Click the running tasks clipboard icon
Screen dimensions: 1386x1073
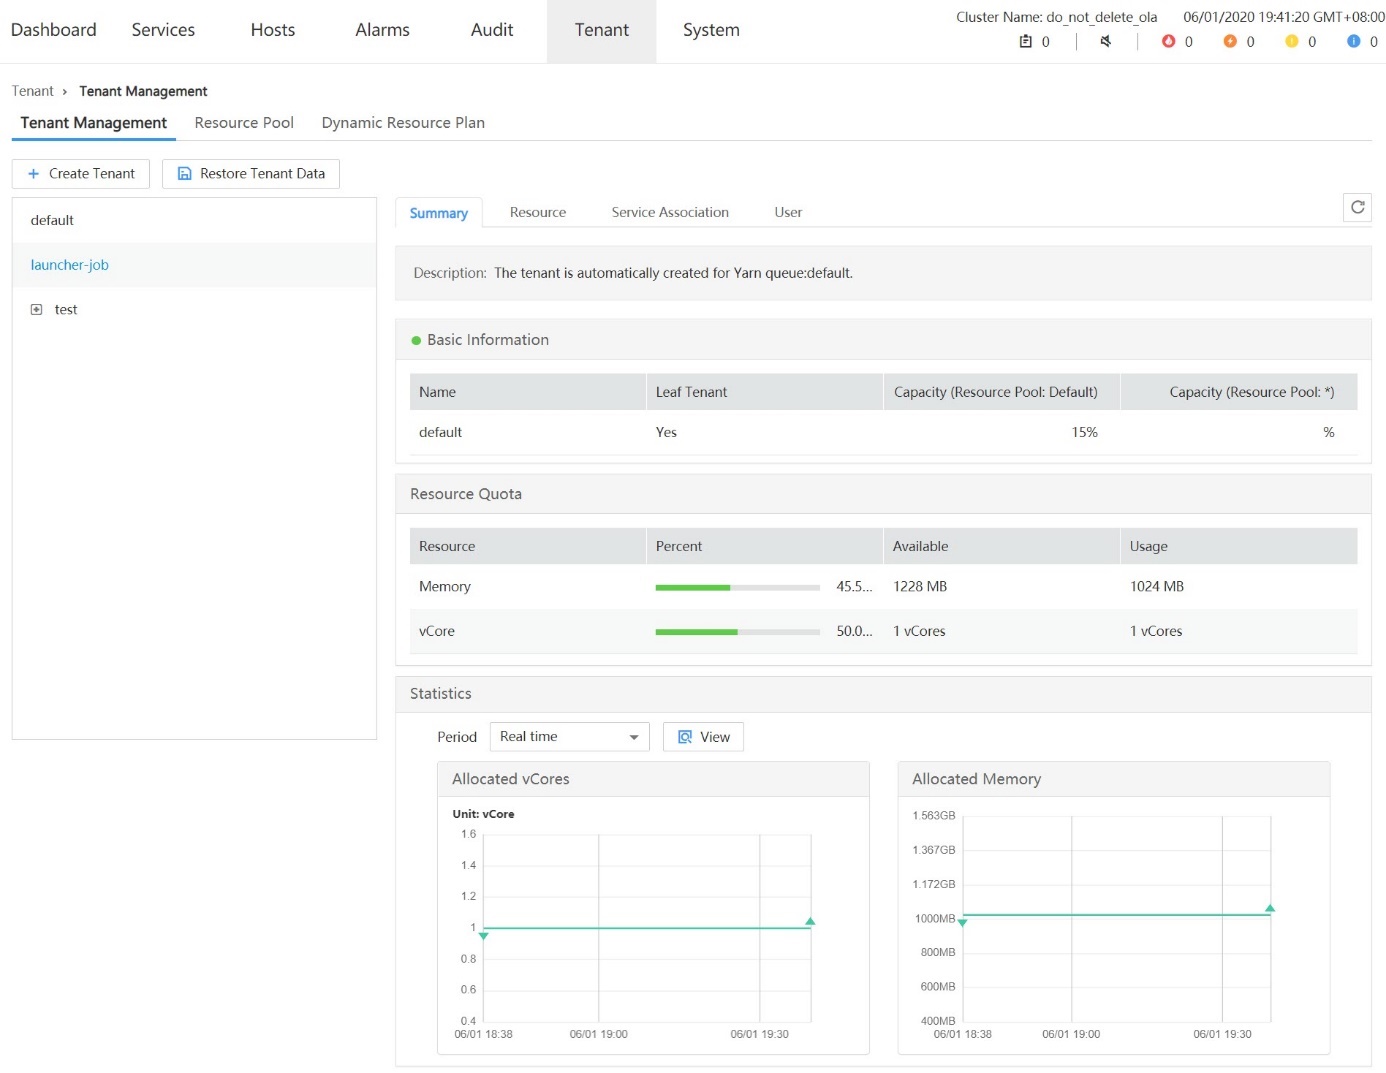(x=1025, y=41)
